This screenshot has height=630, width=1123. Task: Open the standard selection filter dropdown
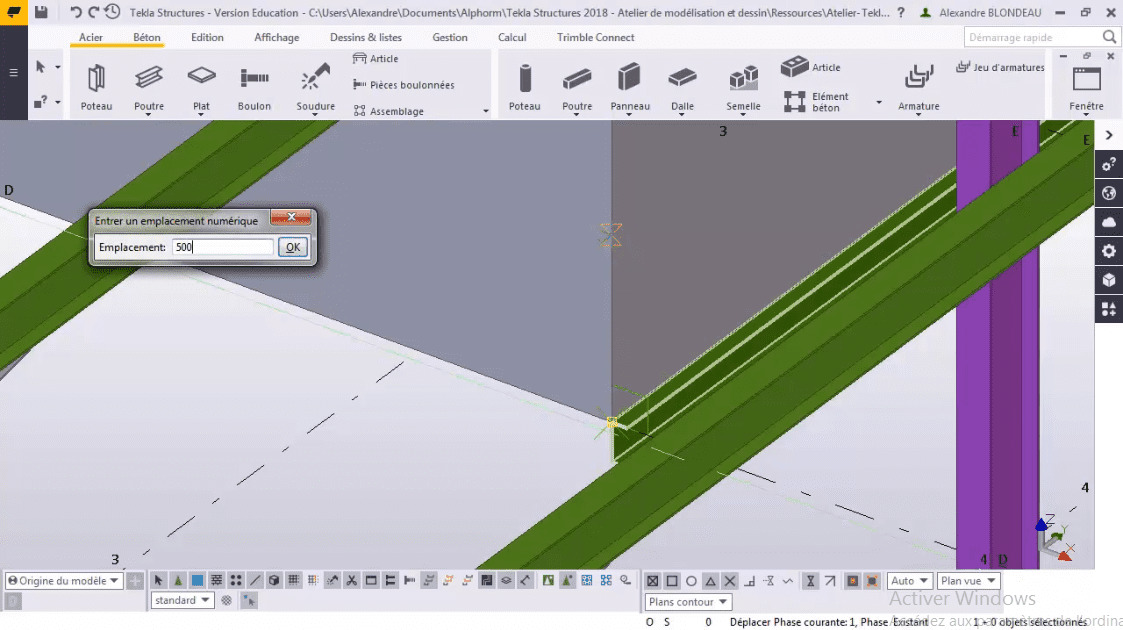[x=182, y=600]
